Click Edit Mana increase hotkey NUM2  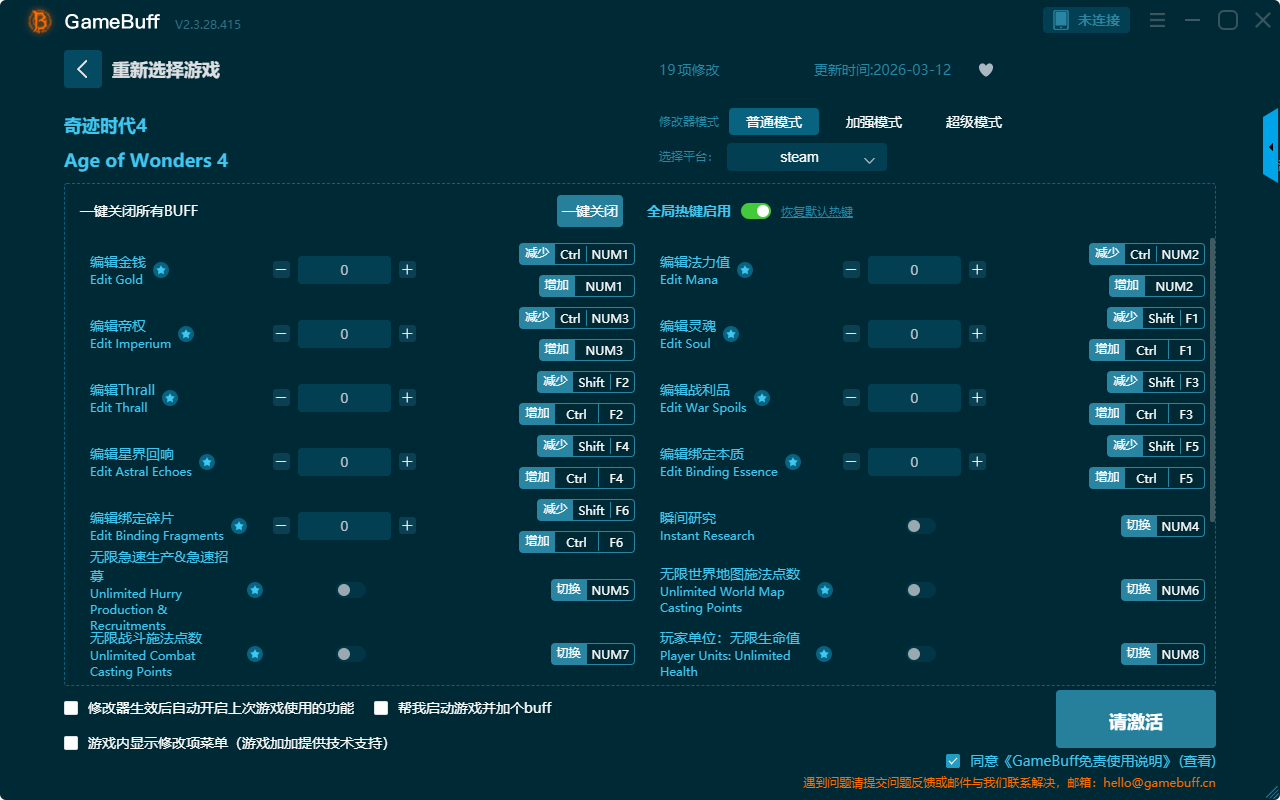[1157, 286]
